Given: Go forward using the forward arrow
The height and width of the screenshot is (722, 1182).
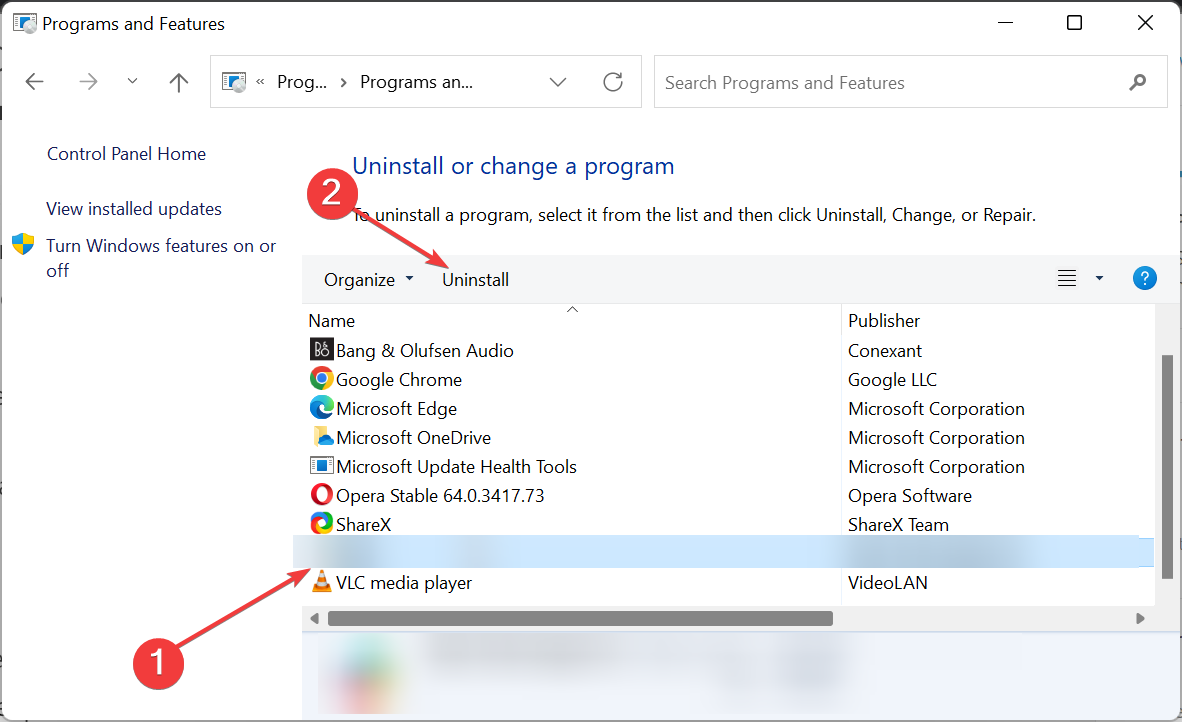Looking at the screenshot, I should tap(88, 81).
